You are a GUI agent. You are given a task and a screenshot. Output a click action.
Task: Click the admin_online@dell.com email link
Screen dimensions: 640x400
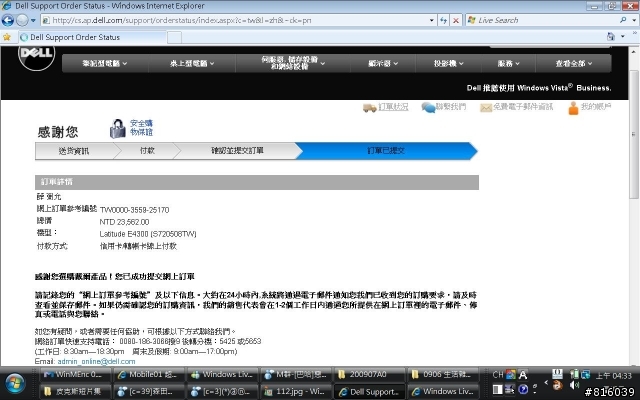pos(96,362)
